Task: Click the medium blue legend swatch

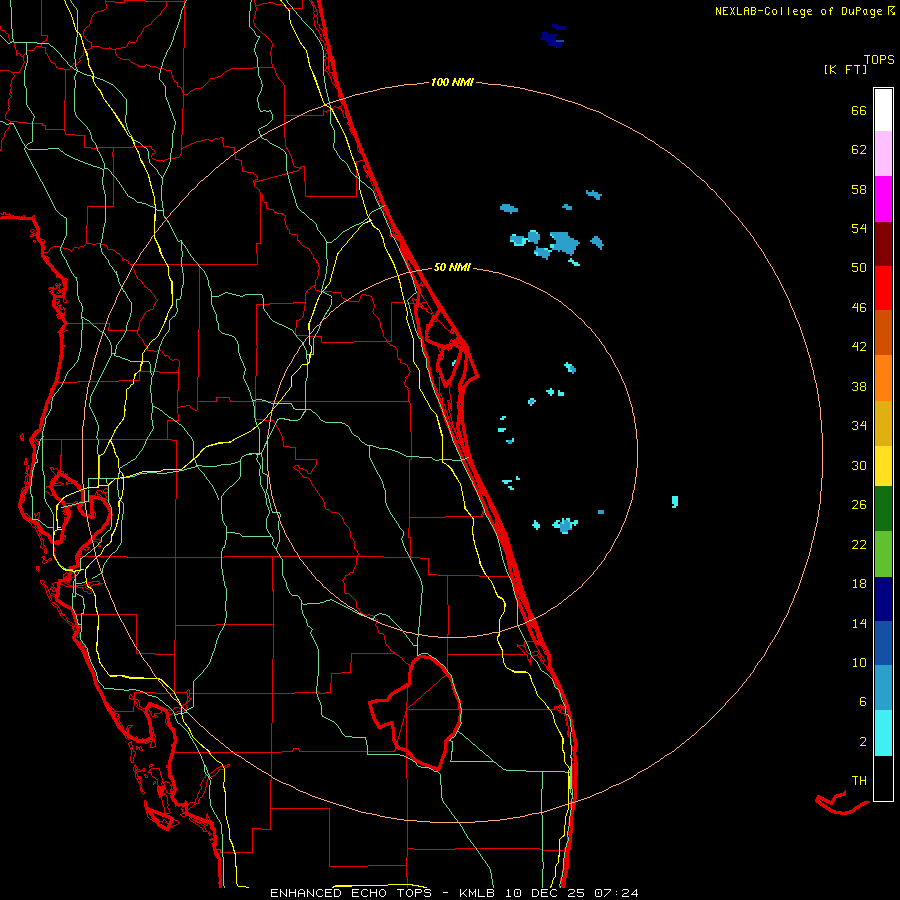Action: pyautogui.click(x=883, y=643)
